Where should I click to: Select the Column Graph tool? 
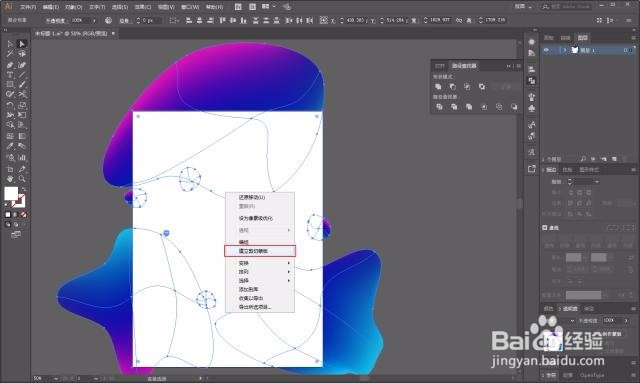(22, 157)
